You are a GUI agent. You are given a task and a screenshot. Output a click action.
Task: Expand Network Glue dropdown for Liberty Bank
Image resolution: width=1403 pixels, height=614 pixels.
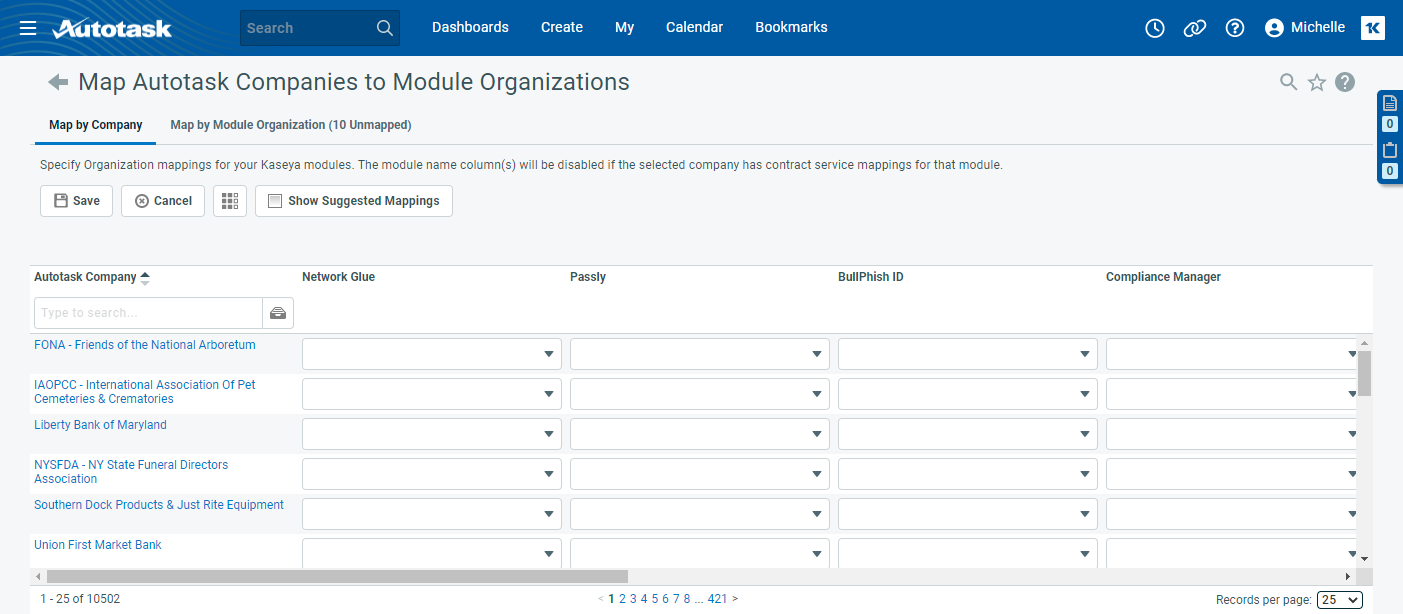coord(549,434)
